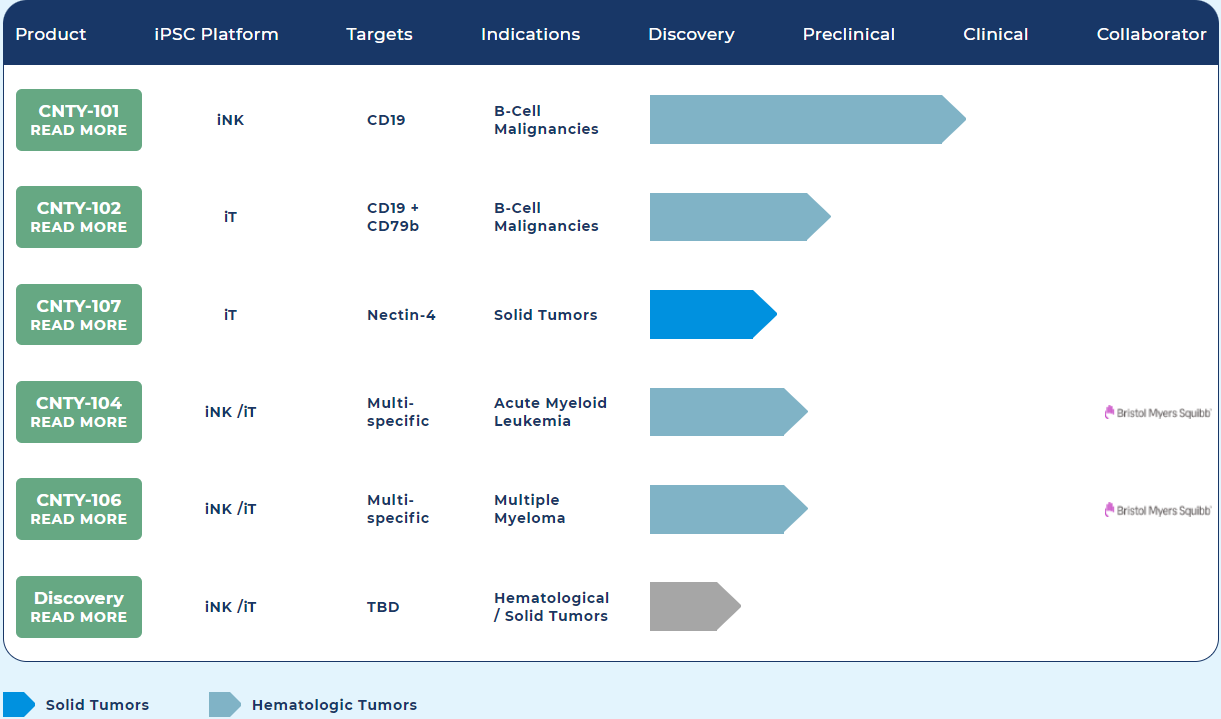Click the Discovery Read More button
This screenshot has height=719, width=1221.
point(79,607)
